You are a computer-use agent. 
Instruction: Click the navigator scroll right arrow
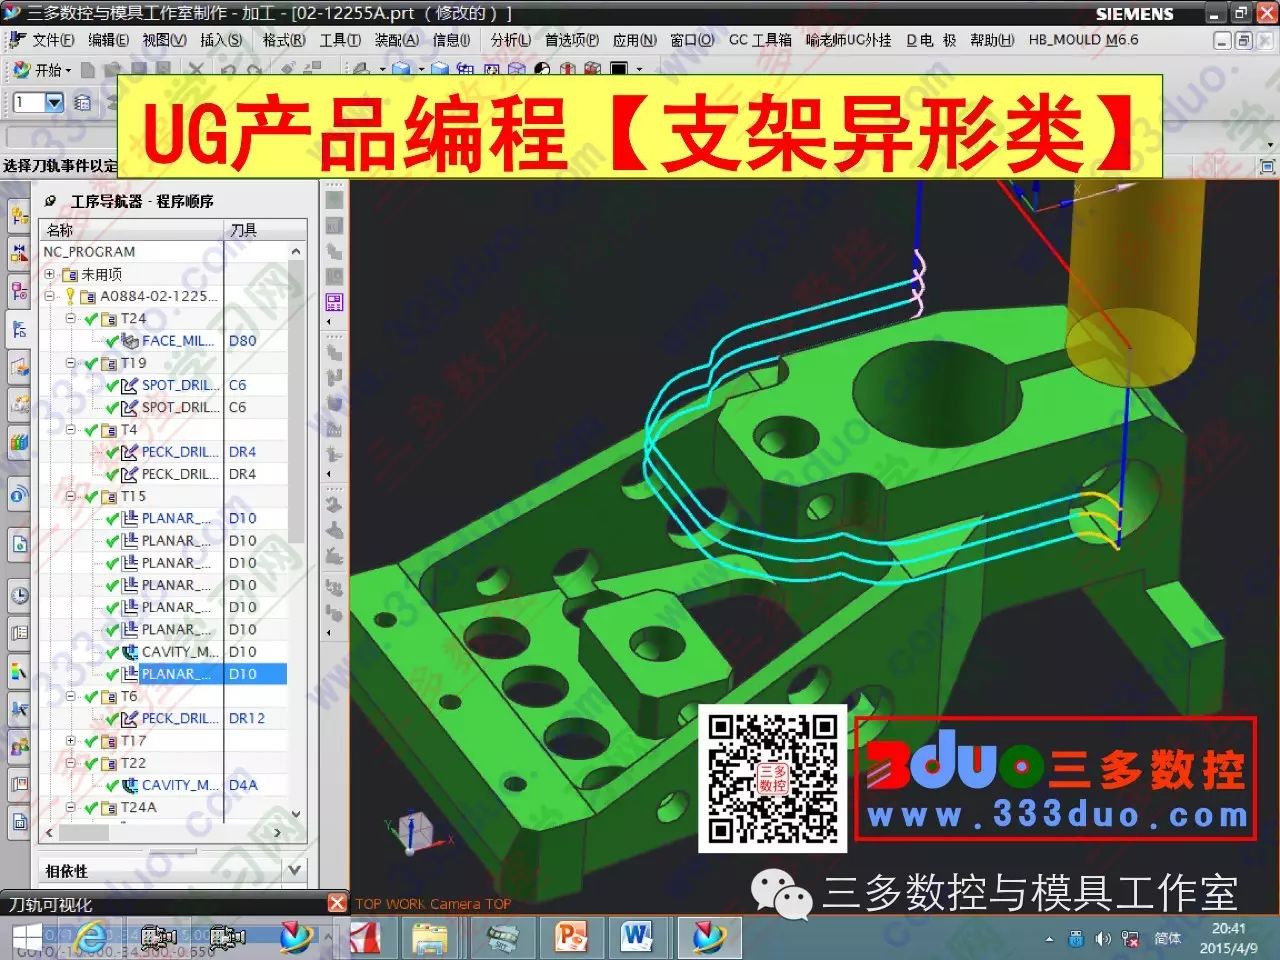278,832
